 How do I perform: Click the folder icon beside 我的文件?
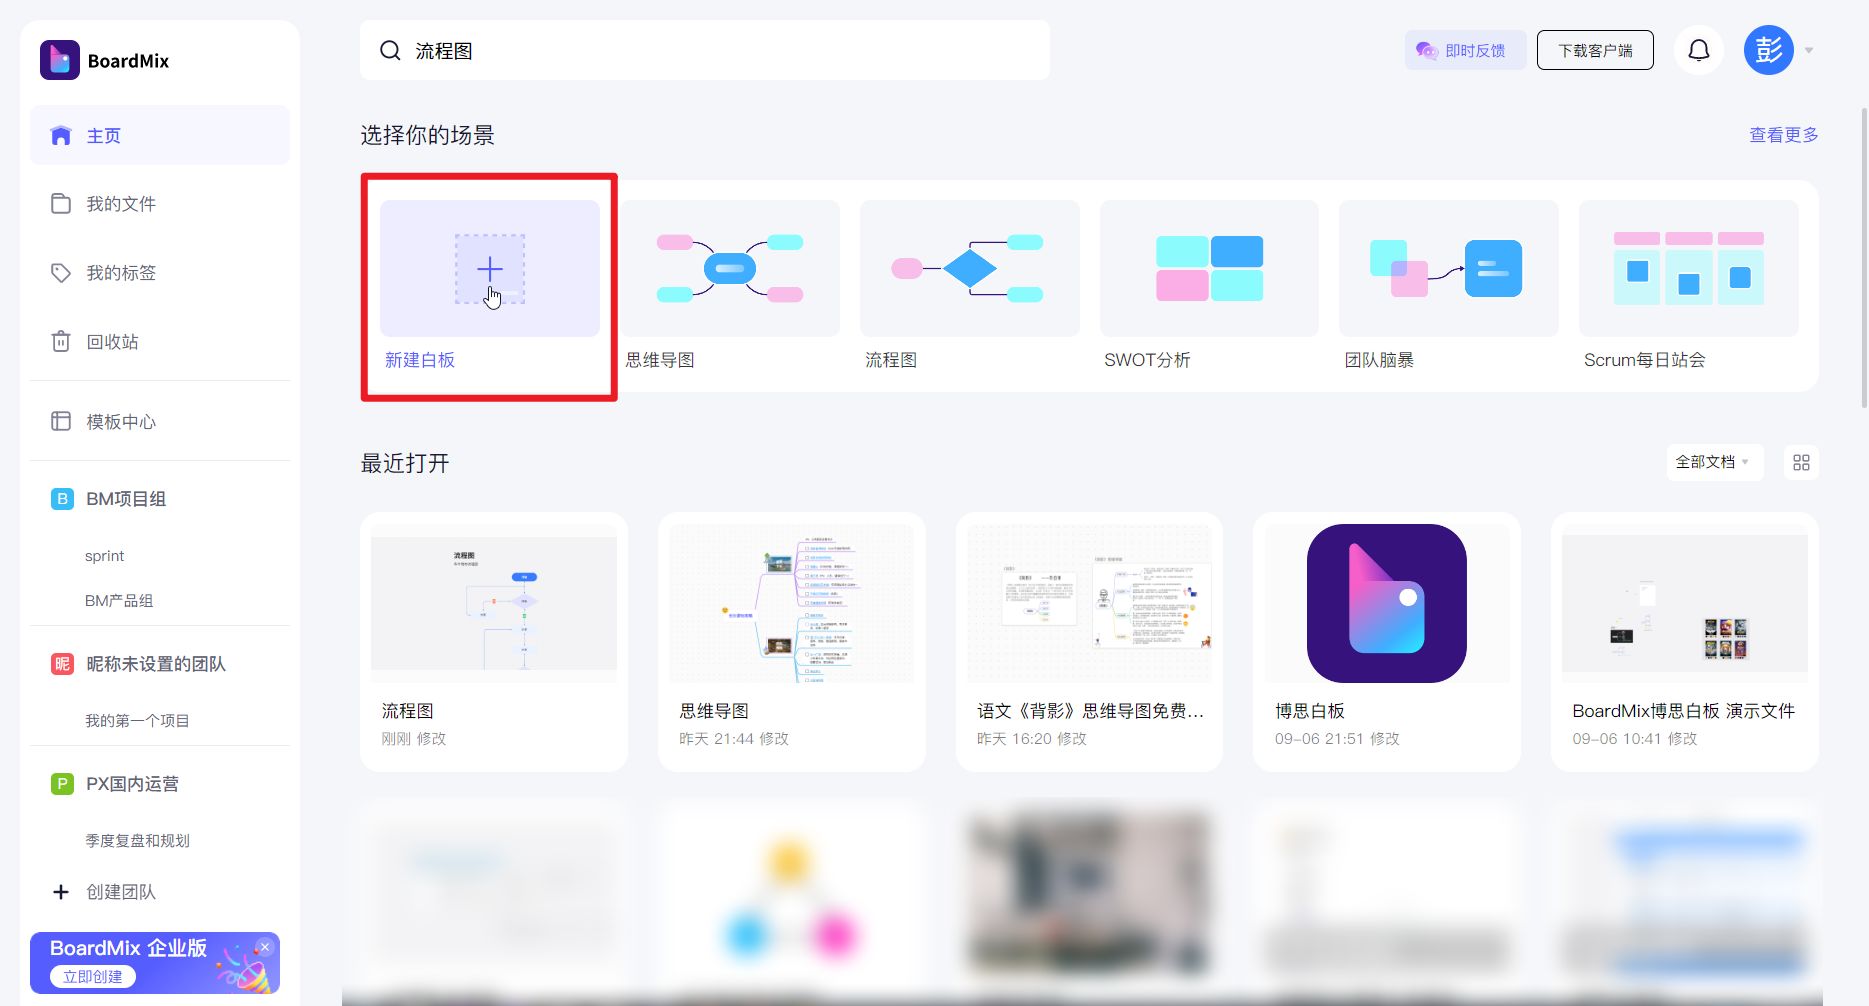pos(61,203)
